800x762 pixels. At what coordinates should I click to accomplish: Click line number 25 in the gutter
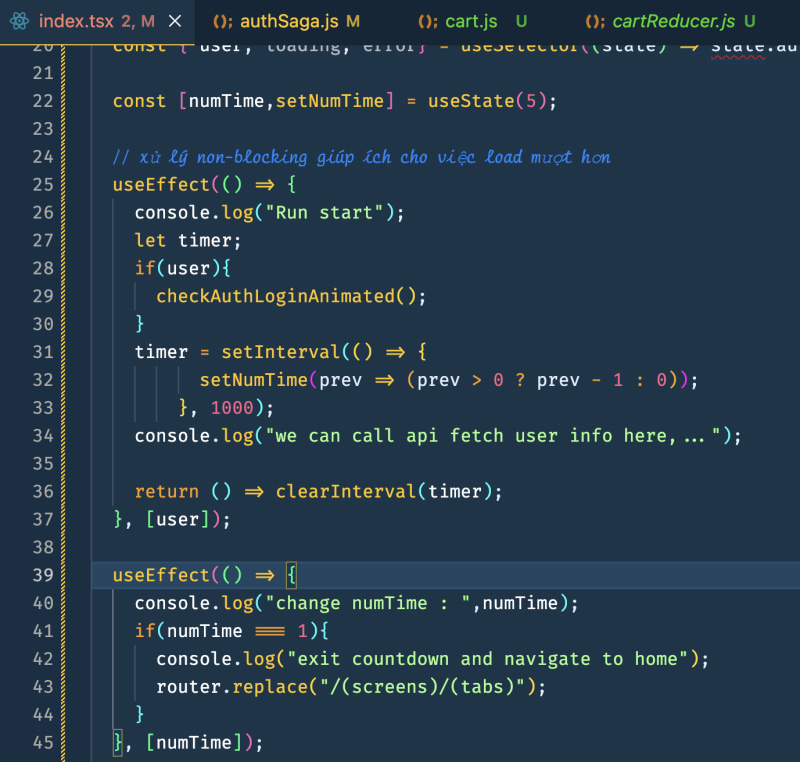pyautogui.click(x=42, y=184)
